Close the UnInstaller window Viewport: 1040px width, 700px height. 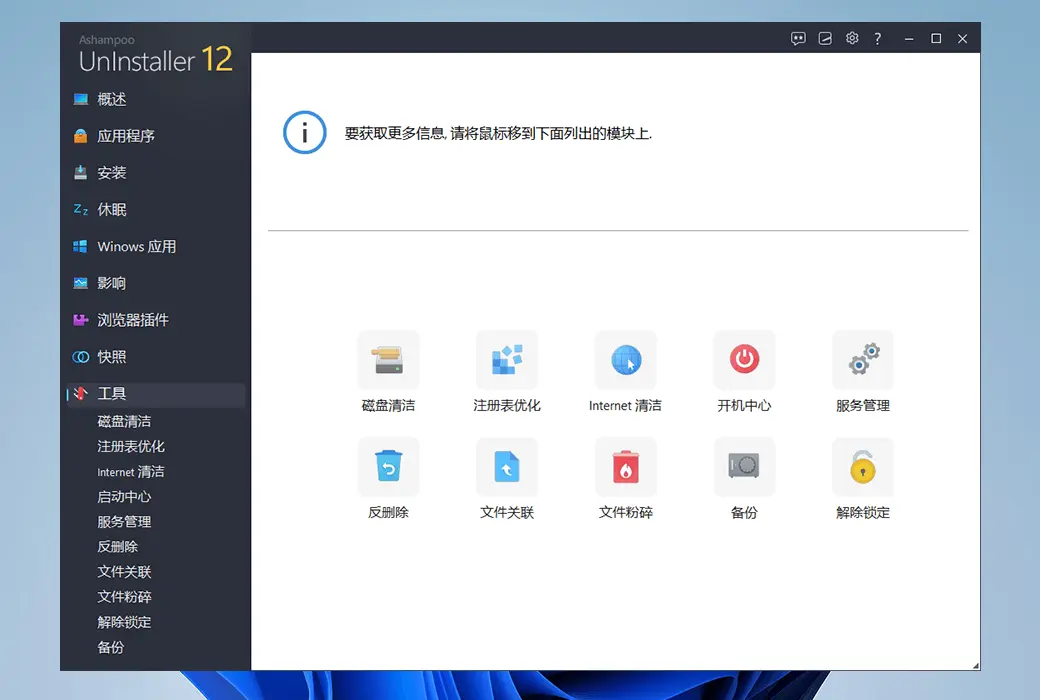point(962,38)
